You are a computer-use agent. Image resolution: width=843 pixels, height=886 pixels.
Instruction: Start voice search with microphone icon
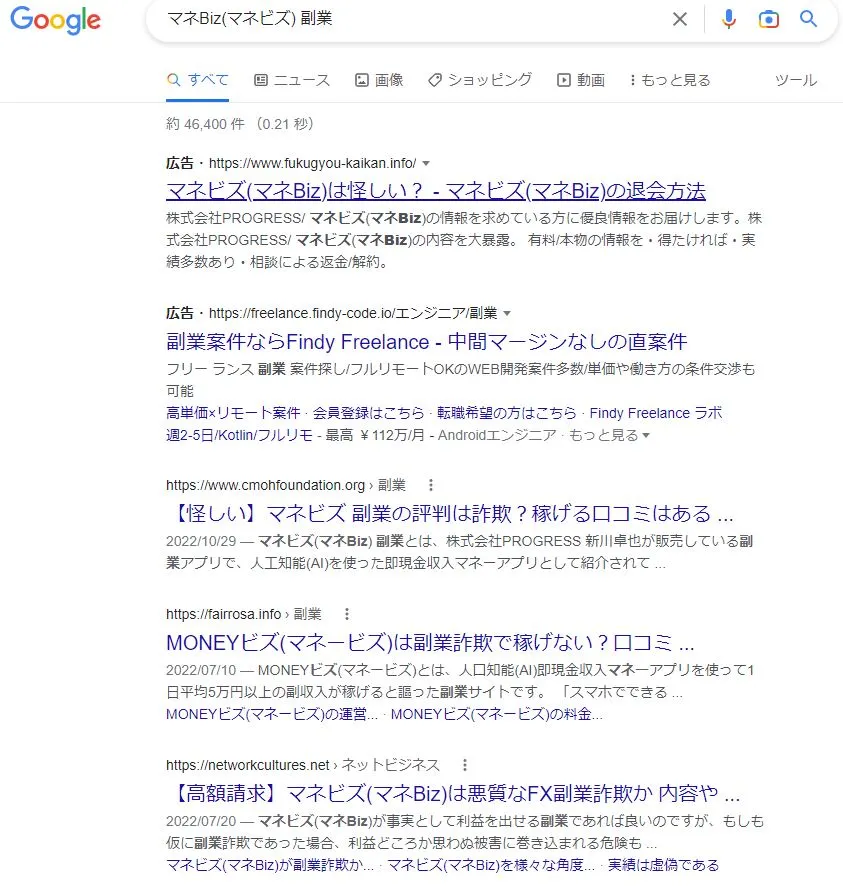click(x=728, y=19)
